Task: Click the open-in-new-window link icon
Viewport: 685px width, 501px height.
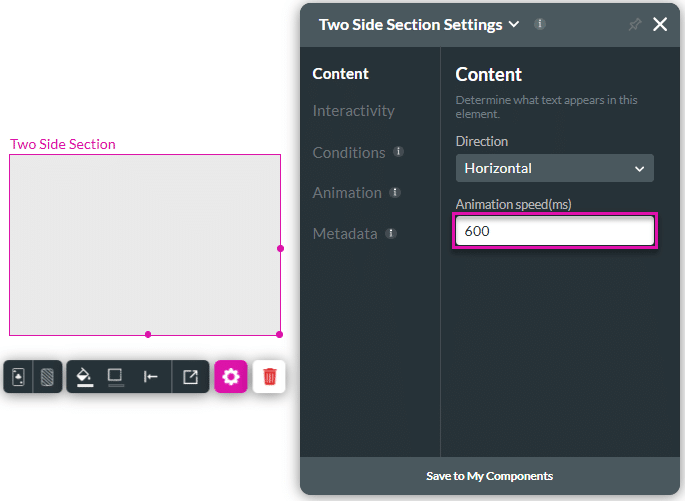Action: click(x=190, y=377)
